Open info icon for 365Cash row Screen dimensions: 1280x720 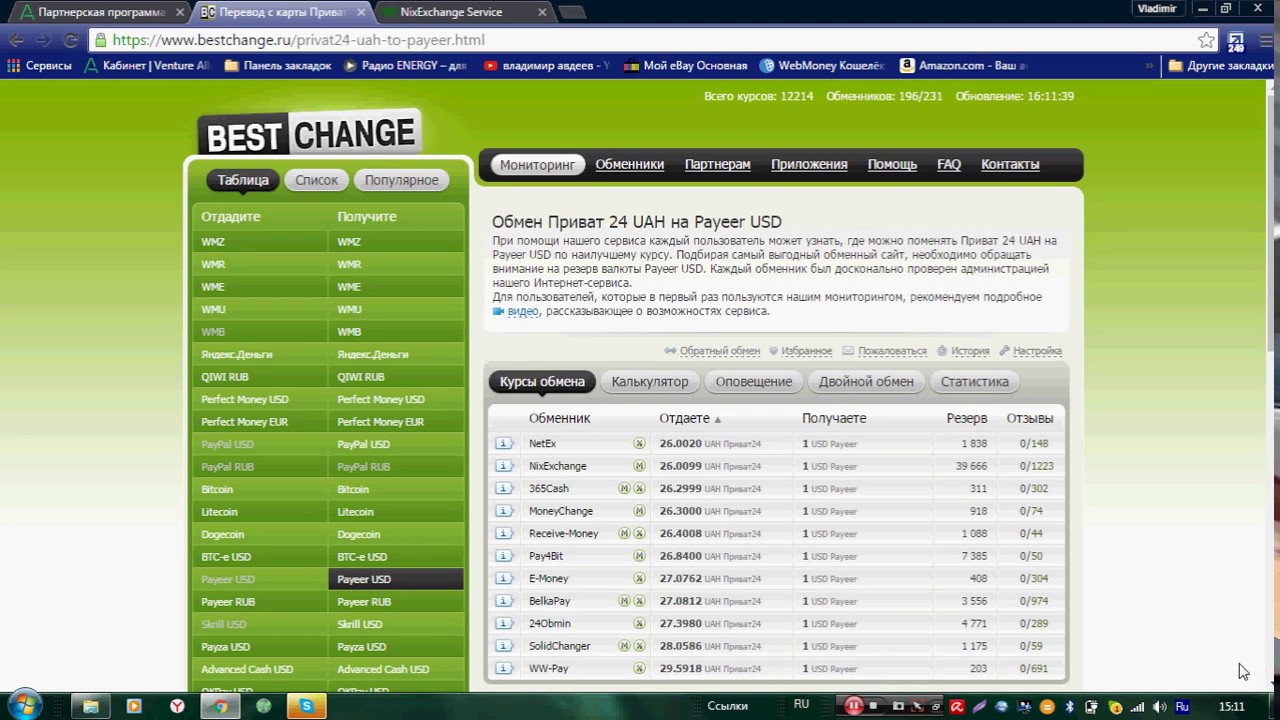504,488
